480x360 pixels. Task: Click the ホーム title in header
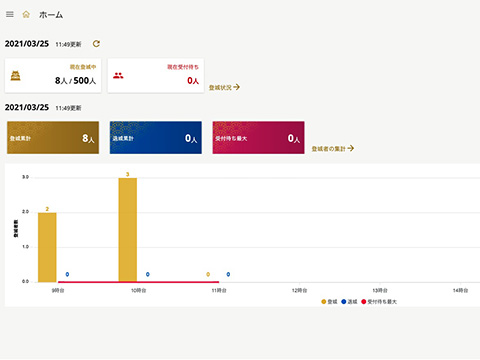(51, 15)
